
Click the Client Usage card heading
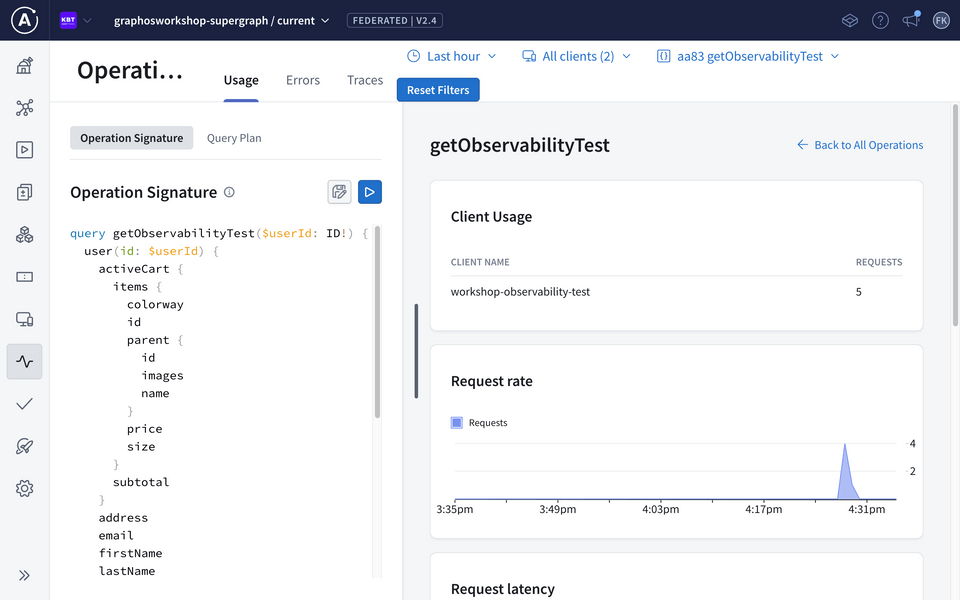tap(492, 217)
